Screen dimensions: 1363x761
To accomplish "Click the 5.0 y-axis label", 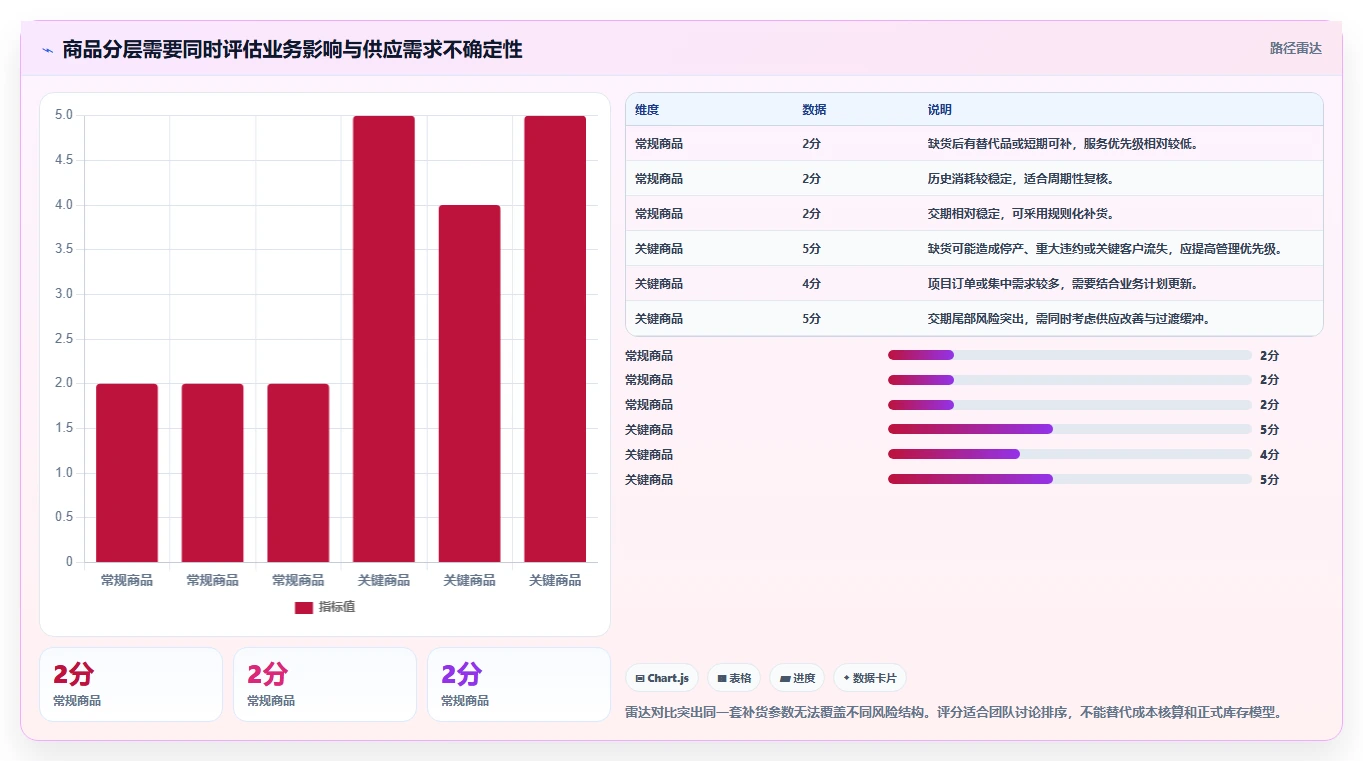I will (64, 115).
